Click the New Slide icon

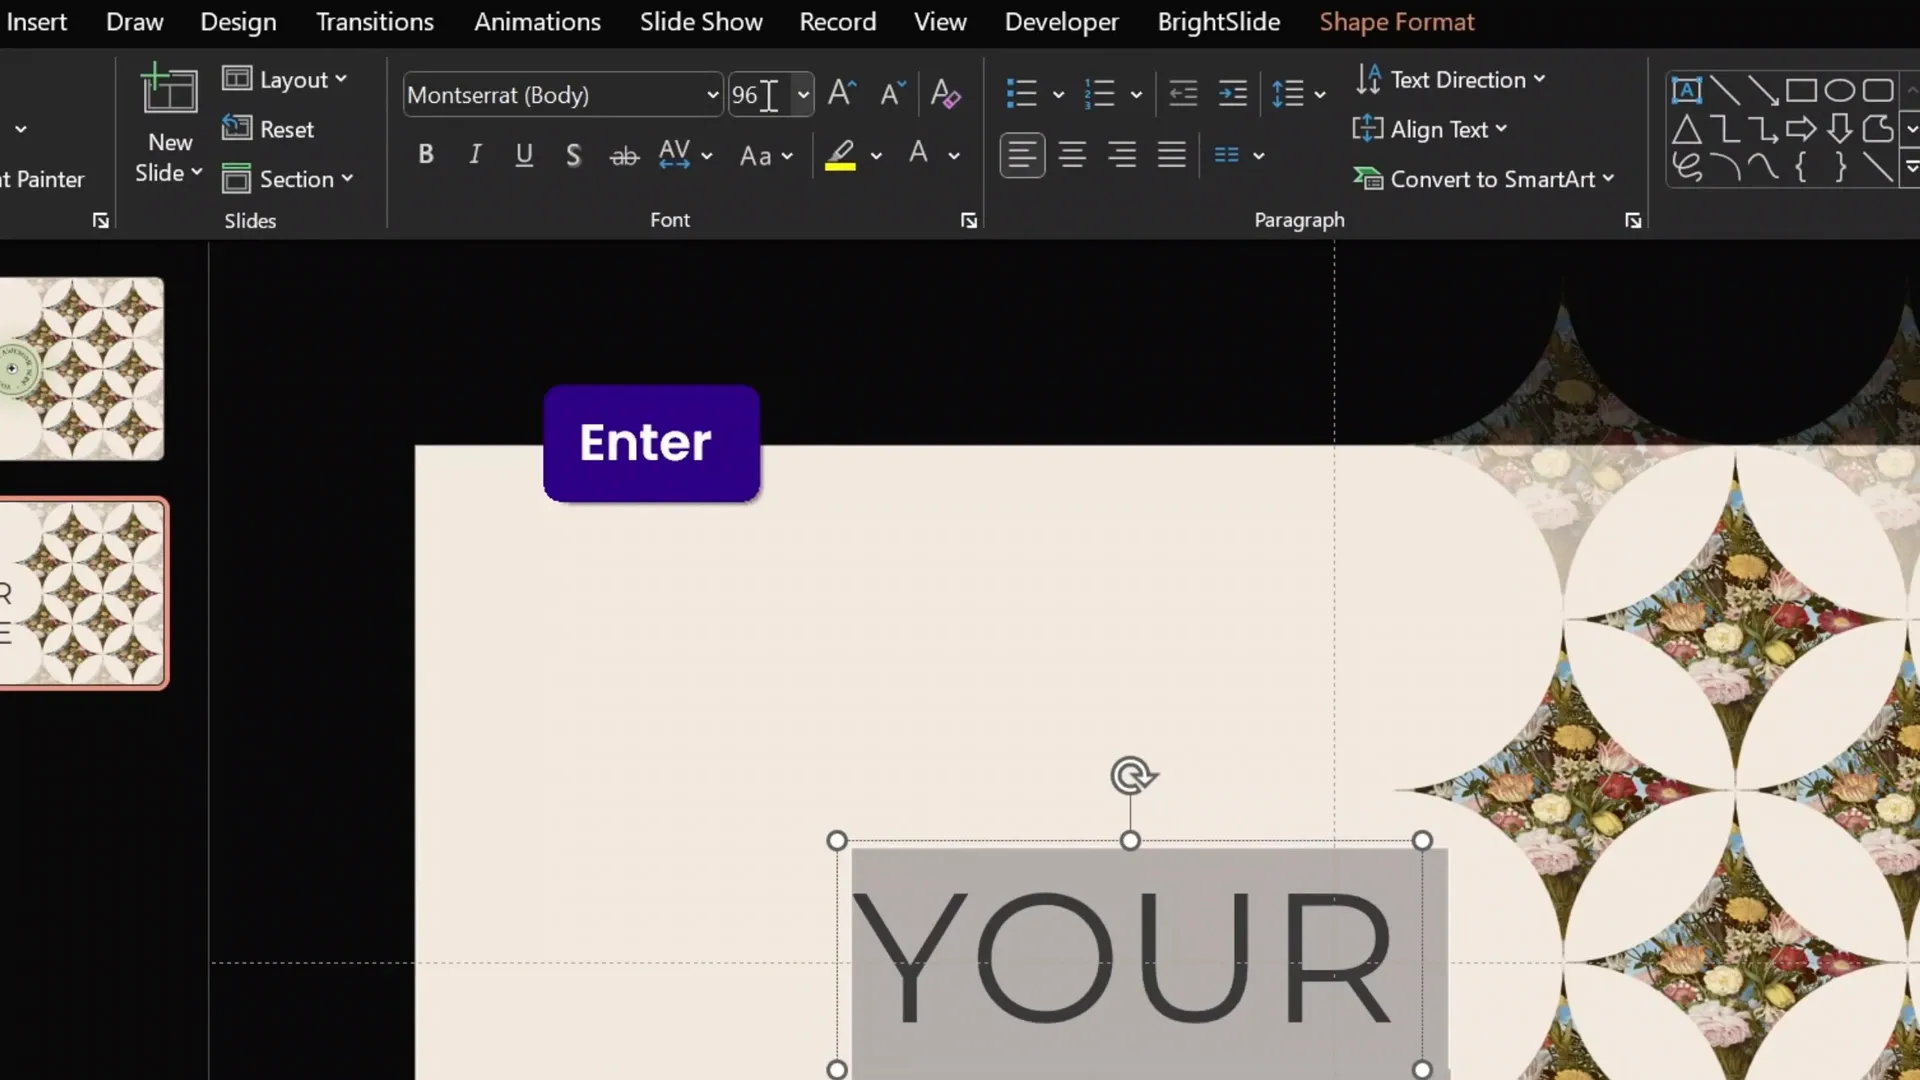click(x=169, y=90)
